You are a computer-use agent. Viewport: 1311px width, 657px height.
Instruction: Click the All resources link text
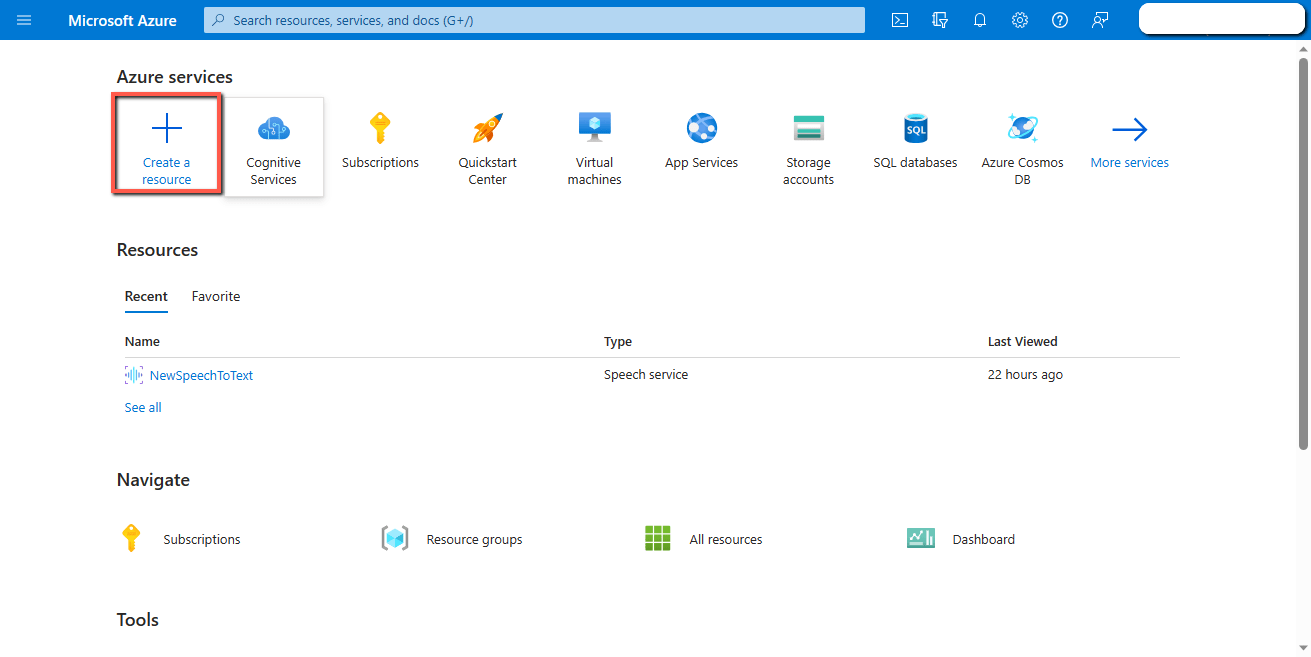pyautogui.click(x=726, y=539)
